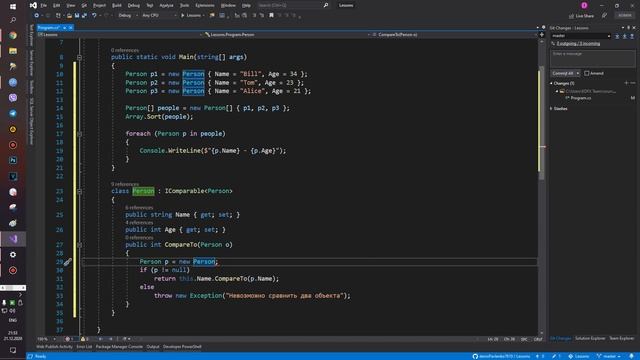Open the Edit menu
Viewport: 640px width, 360px height.
pyautogui.click(x=56, y=5)
